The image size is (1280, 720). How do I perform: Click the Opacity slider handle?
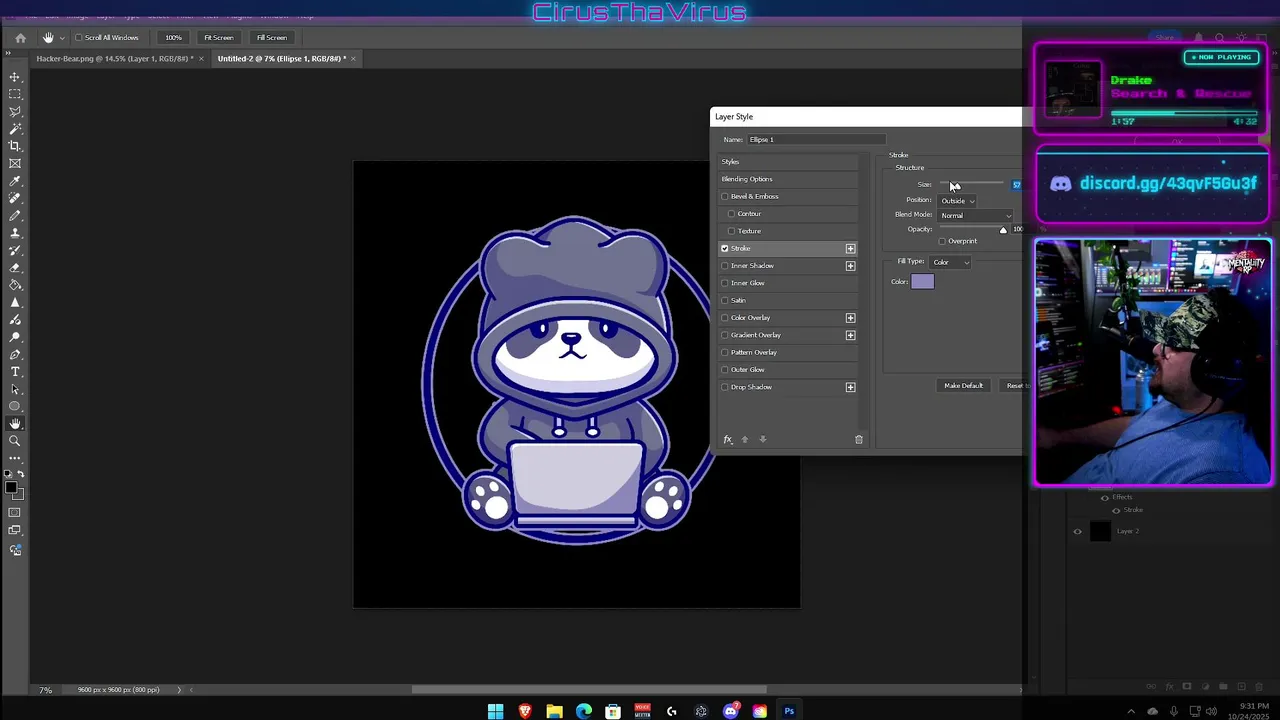point(1003,230)
